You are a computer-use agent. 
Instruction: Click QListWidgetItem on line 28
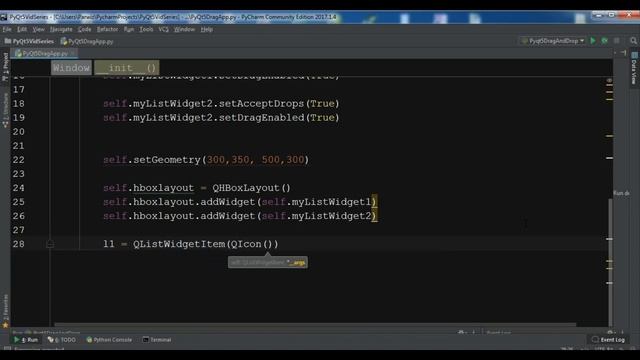pos(179,244)
